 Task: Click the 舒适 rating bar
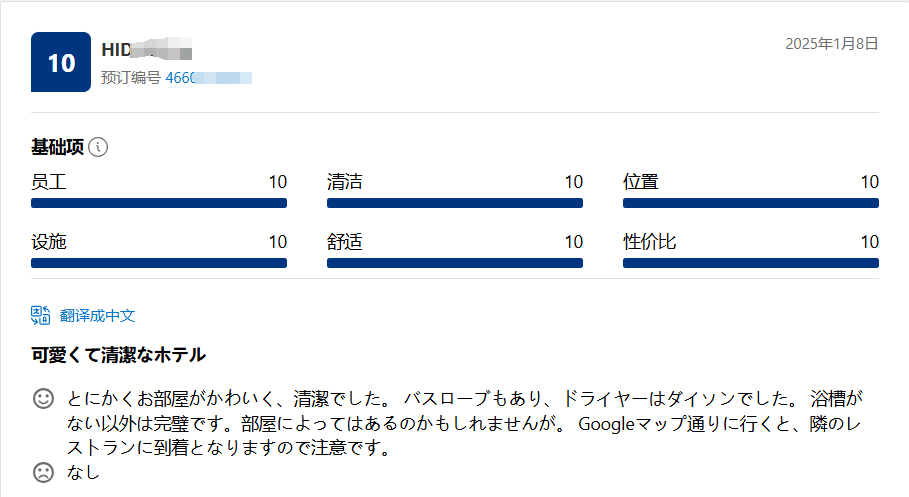(454, 263)
